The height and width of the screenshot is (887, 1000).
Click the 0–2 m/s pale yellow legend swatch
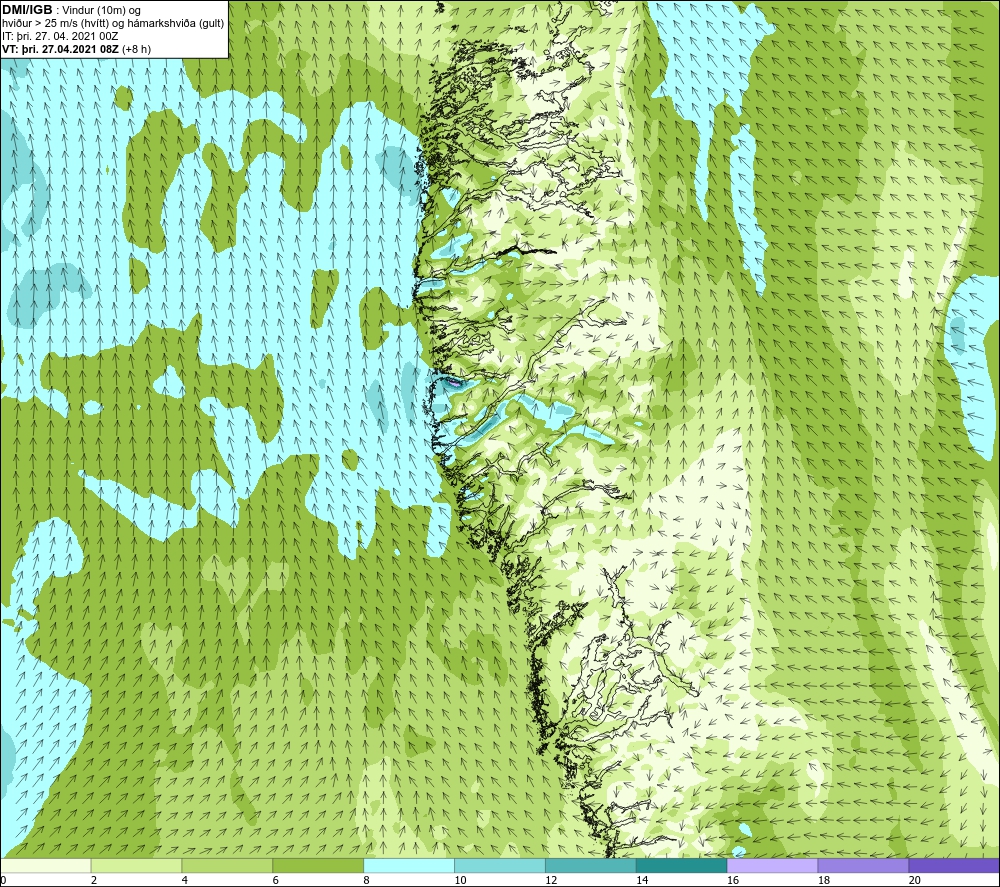45,865
